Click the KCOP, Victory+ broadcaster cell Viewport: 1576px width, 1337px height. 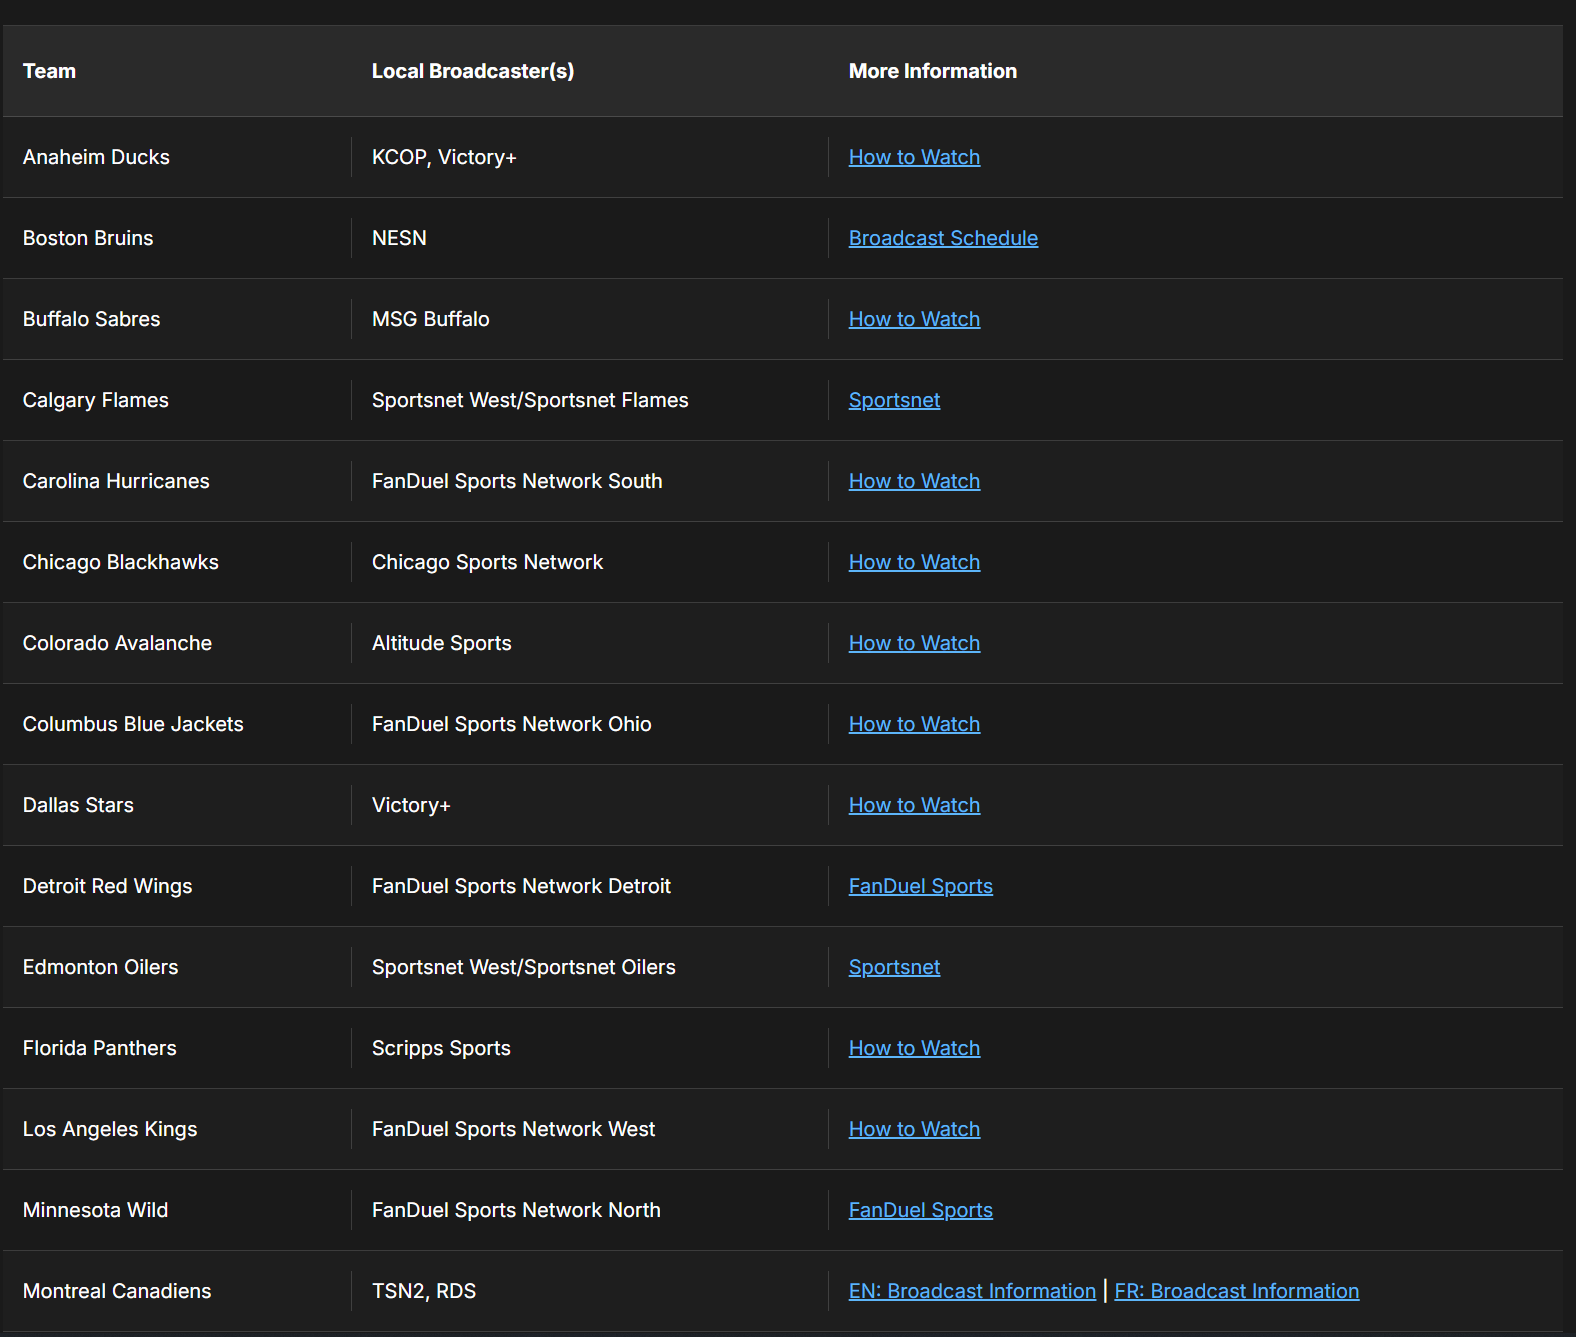590,157
